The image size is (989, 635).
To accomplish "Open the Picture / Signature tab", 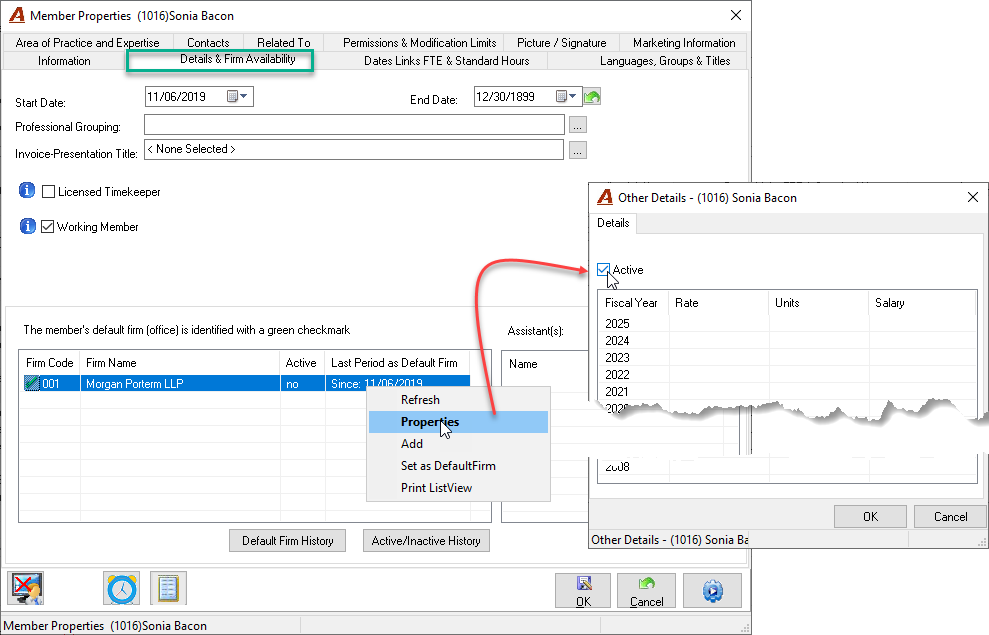I will point(561,42).
